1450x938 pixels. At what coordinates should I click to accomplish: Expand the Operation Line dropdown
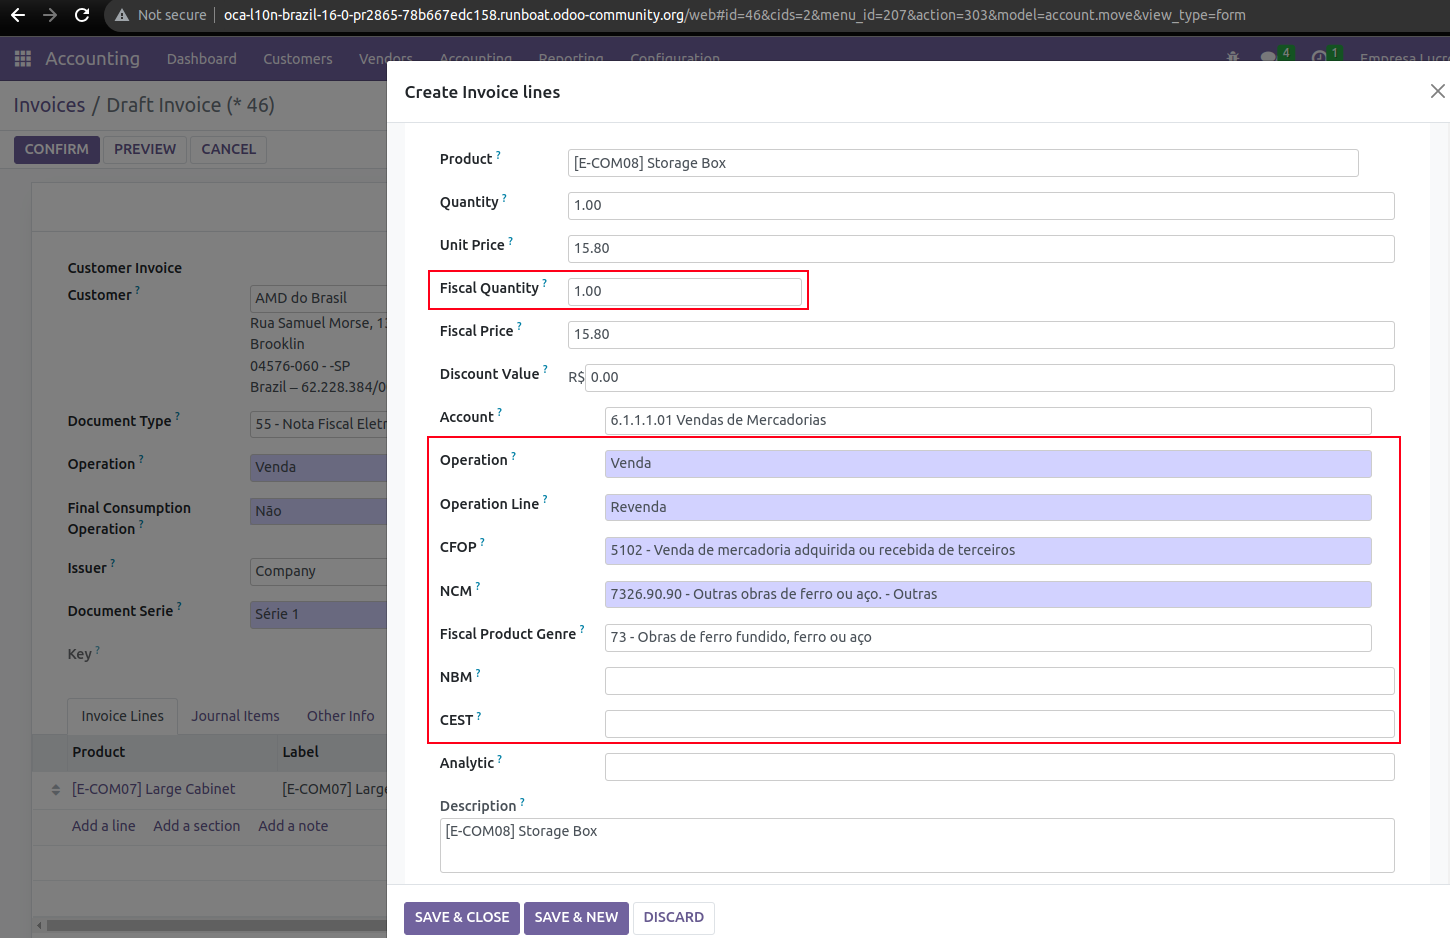987,507
